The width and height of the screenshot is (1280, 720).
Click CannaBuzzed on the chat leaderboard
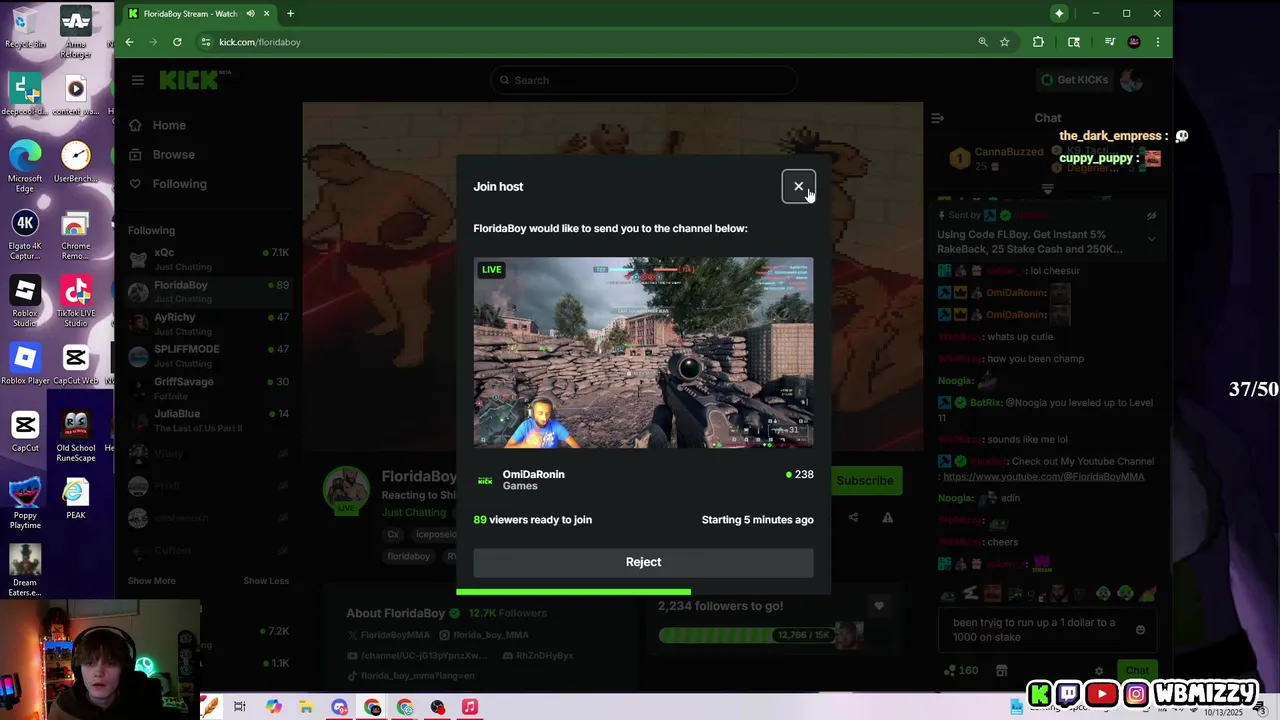[1008, 152]
